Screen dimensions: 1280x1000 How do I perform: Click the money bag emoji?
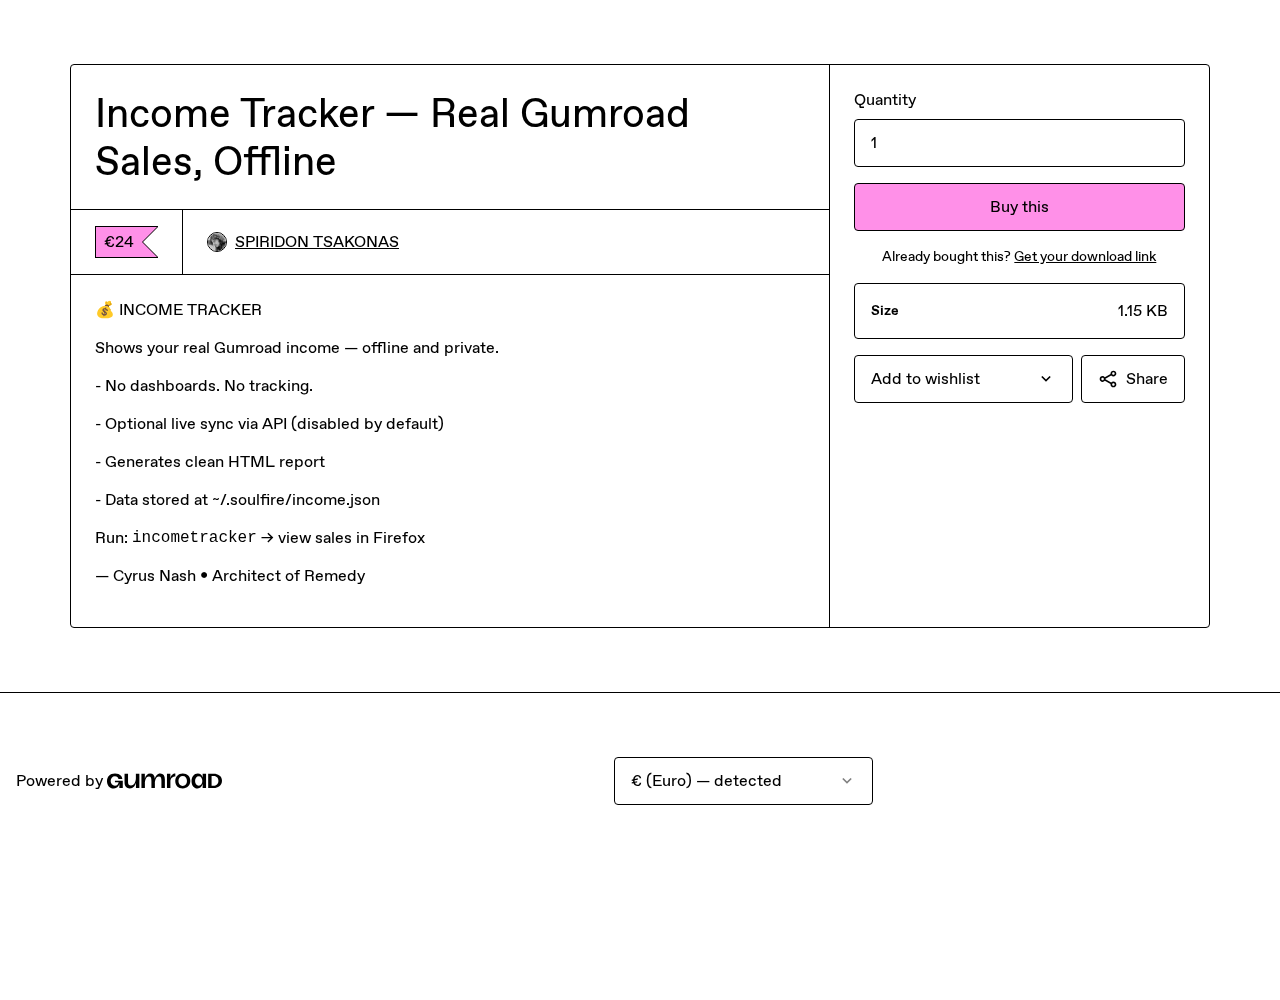(105, 310)
